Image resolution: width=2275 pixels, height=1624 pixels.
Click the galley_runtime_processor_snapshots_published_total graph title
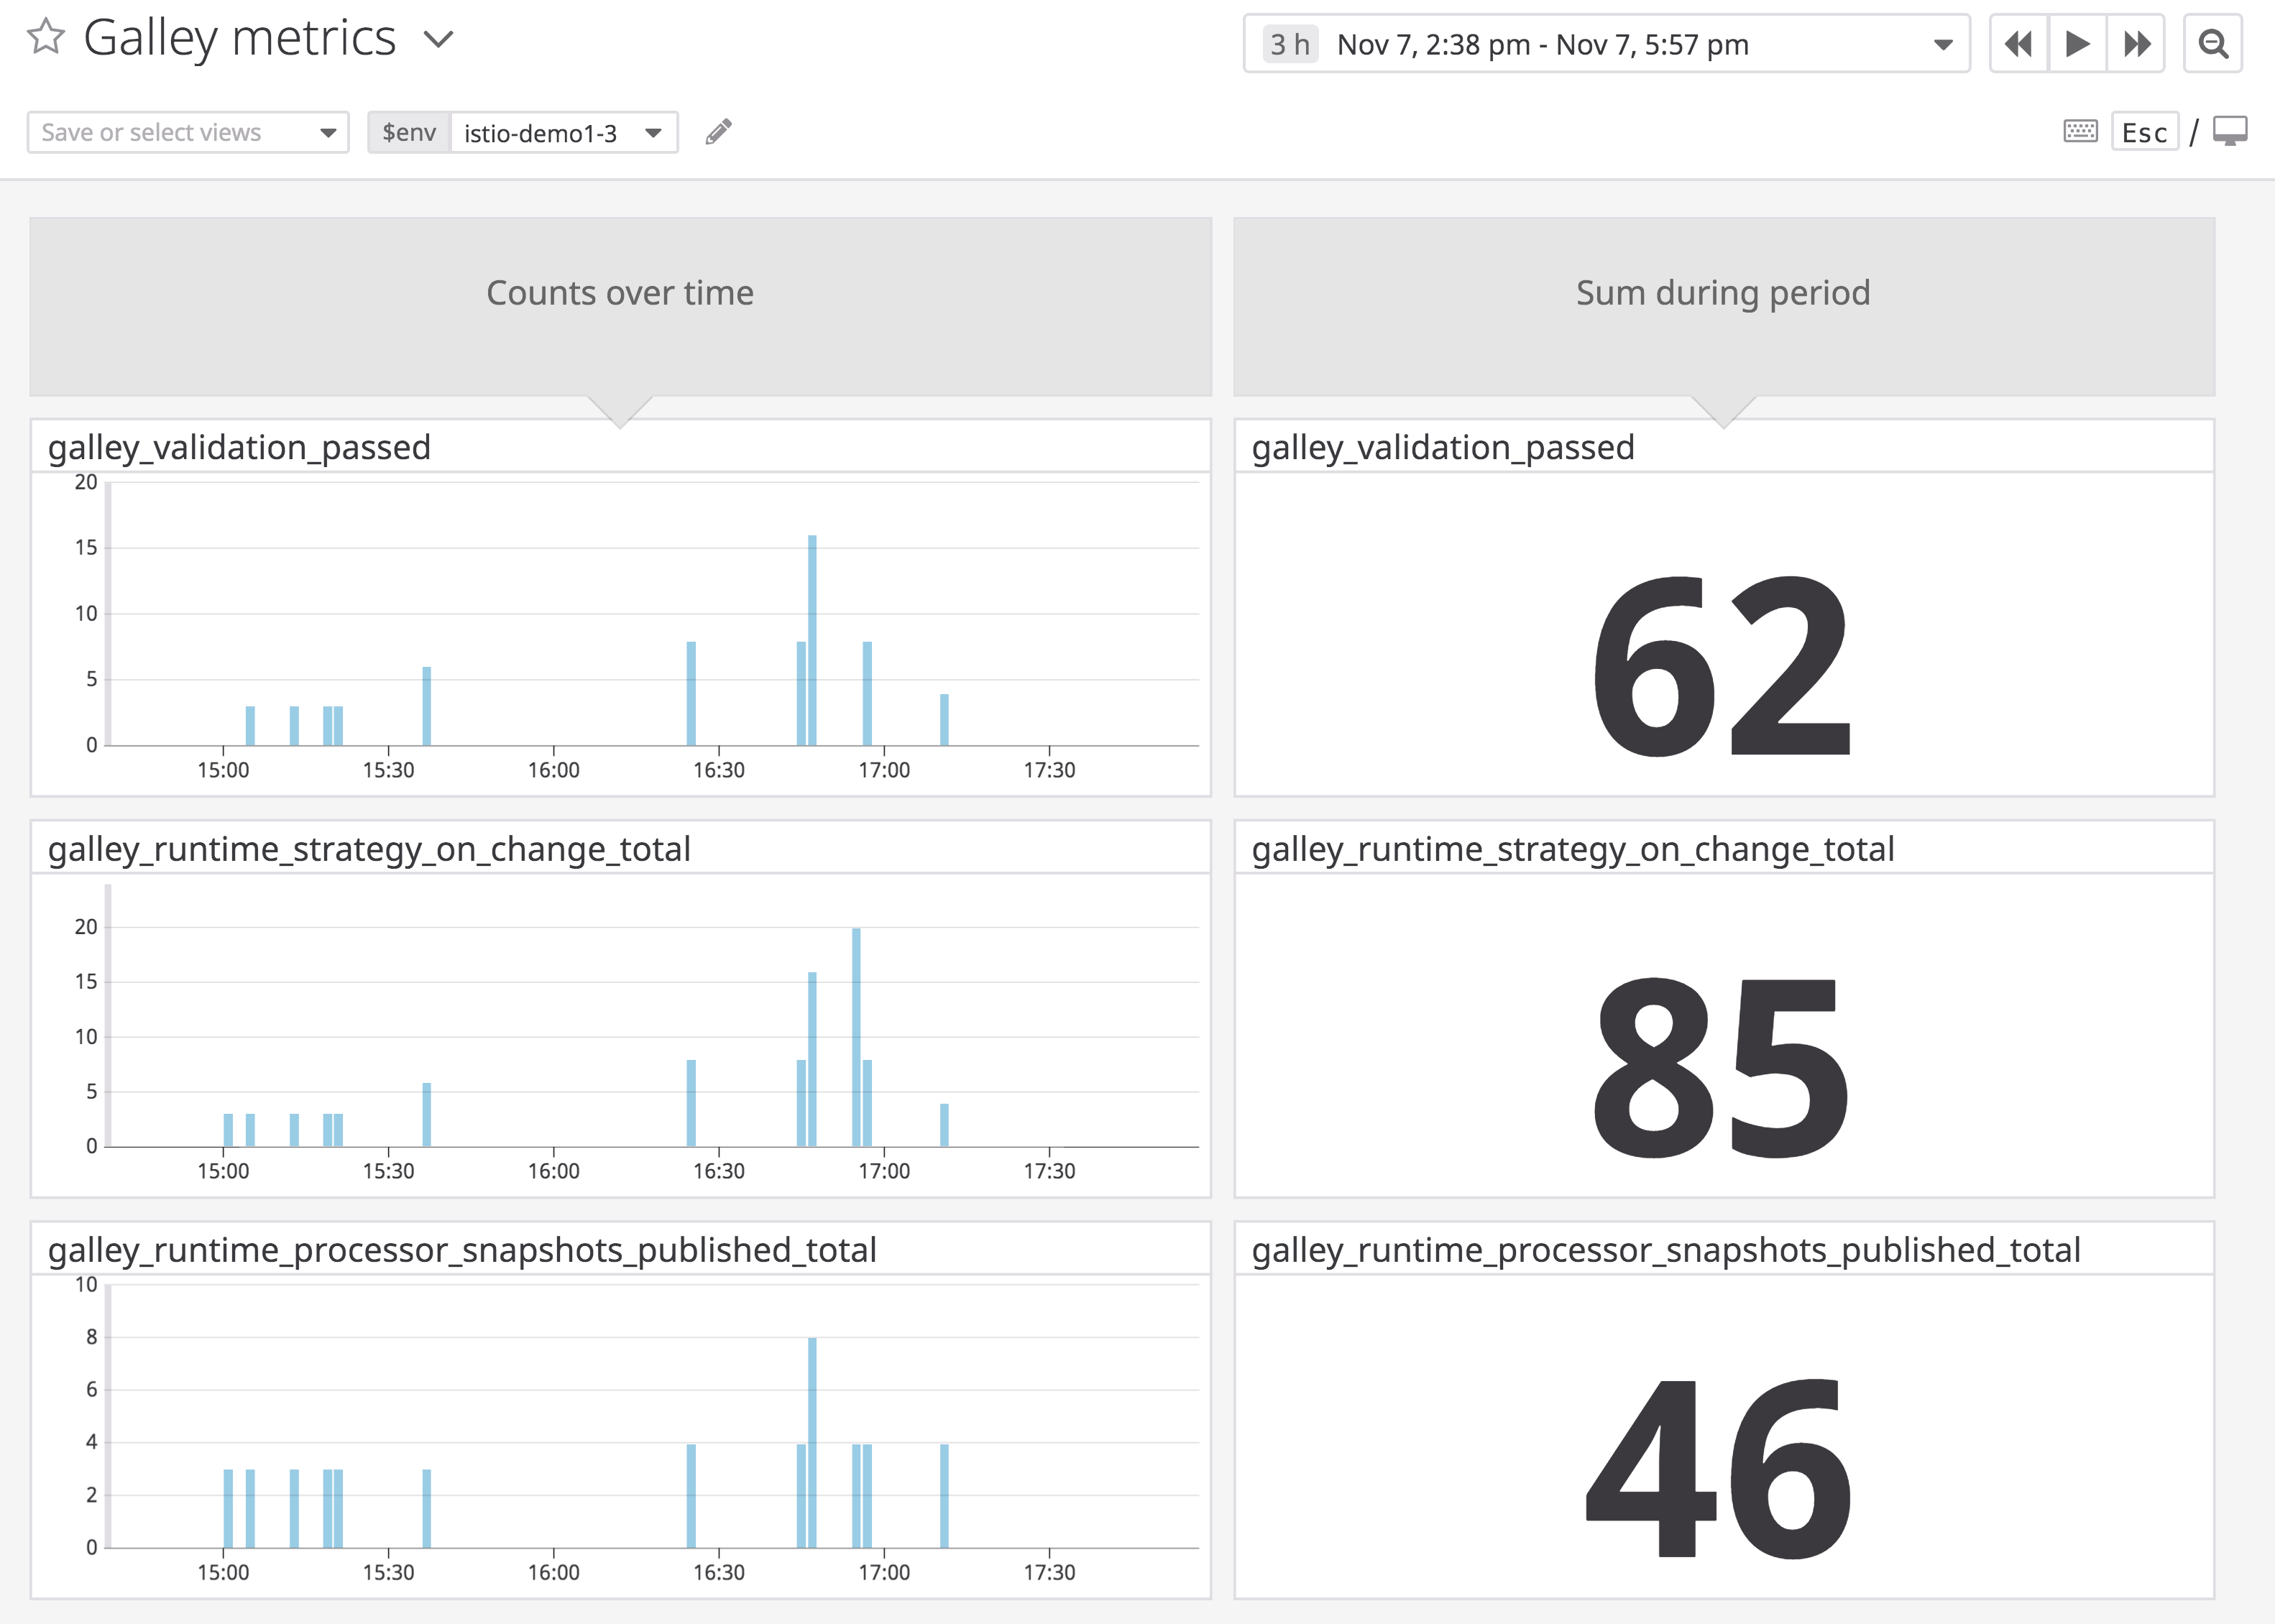pyautogui.click(x=462, y=1250)
